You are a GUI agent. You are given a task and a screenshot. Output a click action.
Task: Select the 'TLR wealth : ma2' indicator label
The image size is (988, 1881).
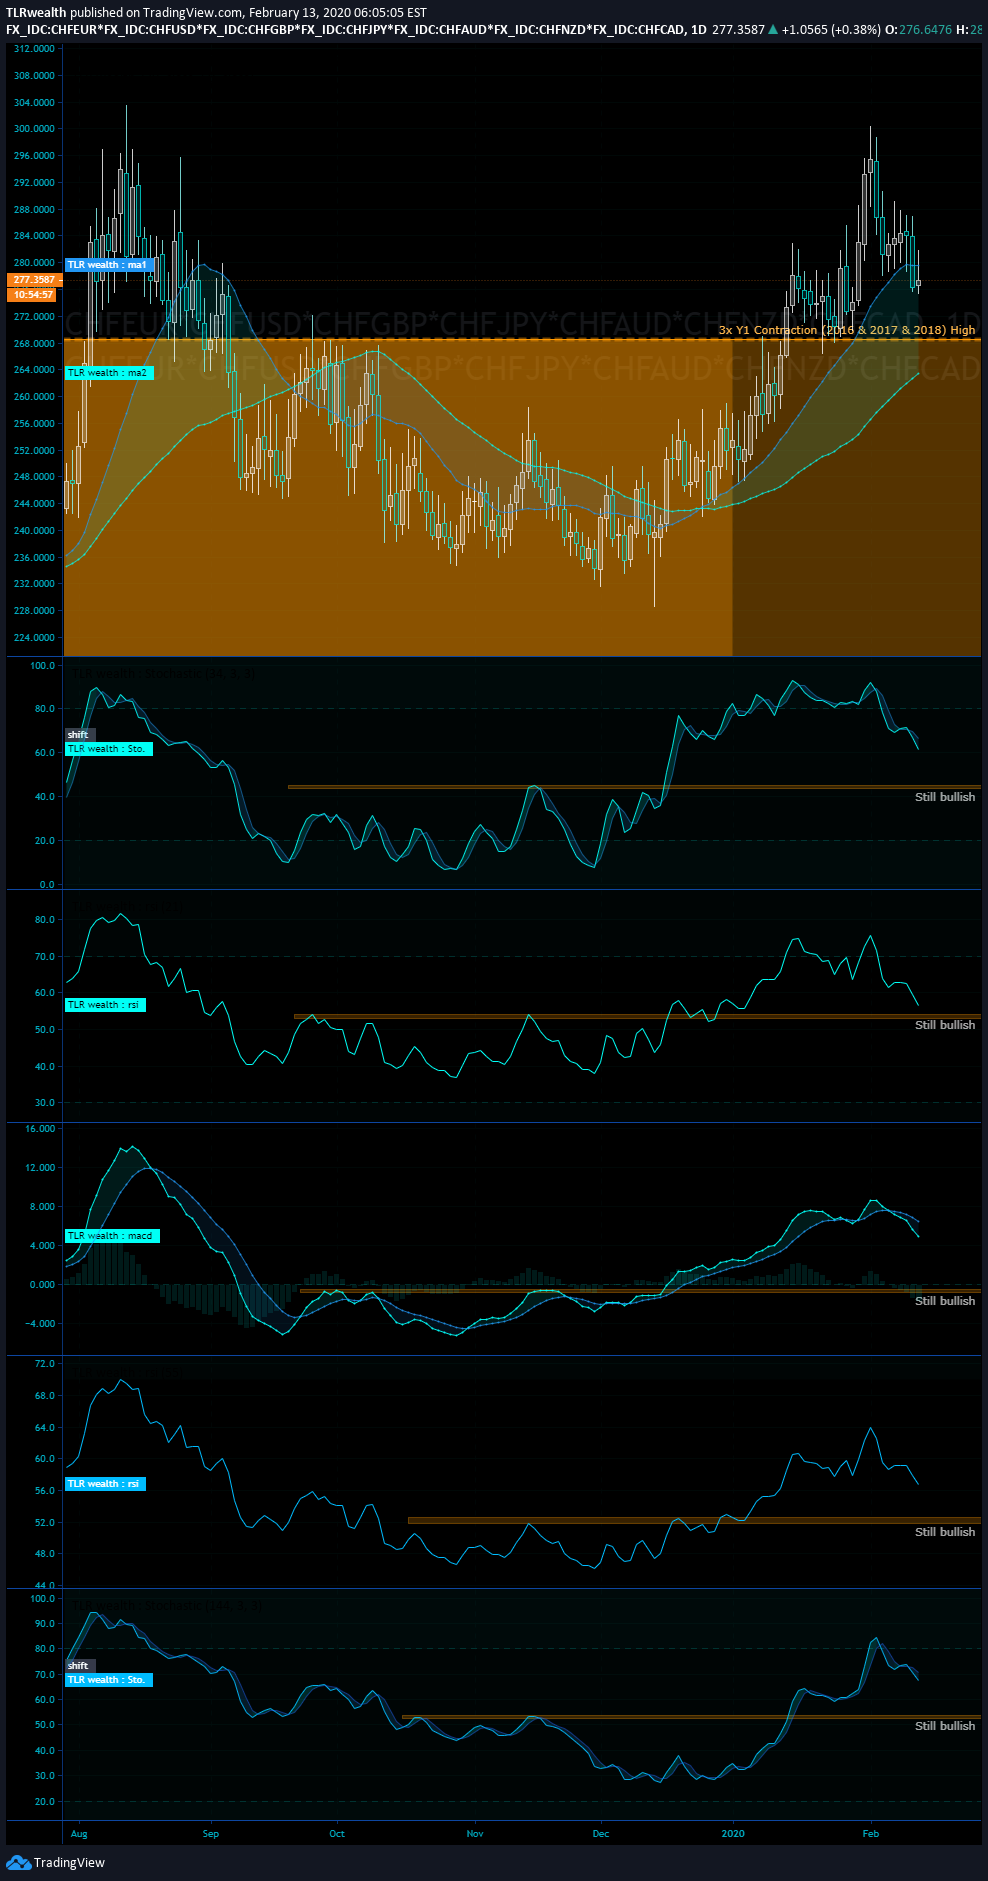109,373
